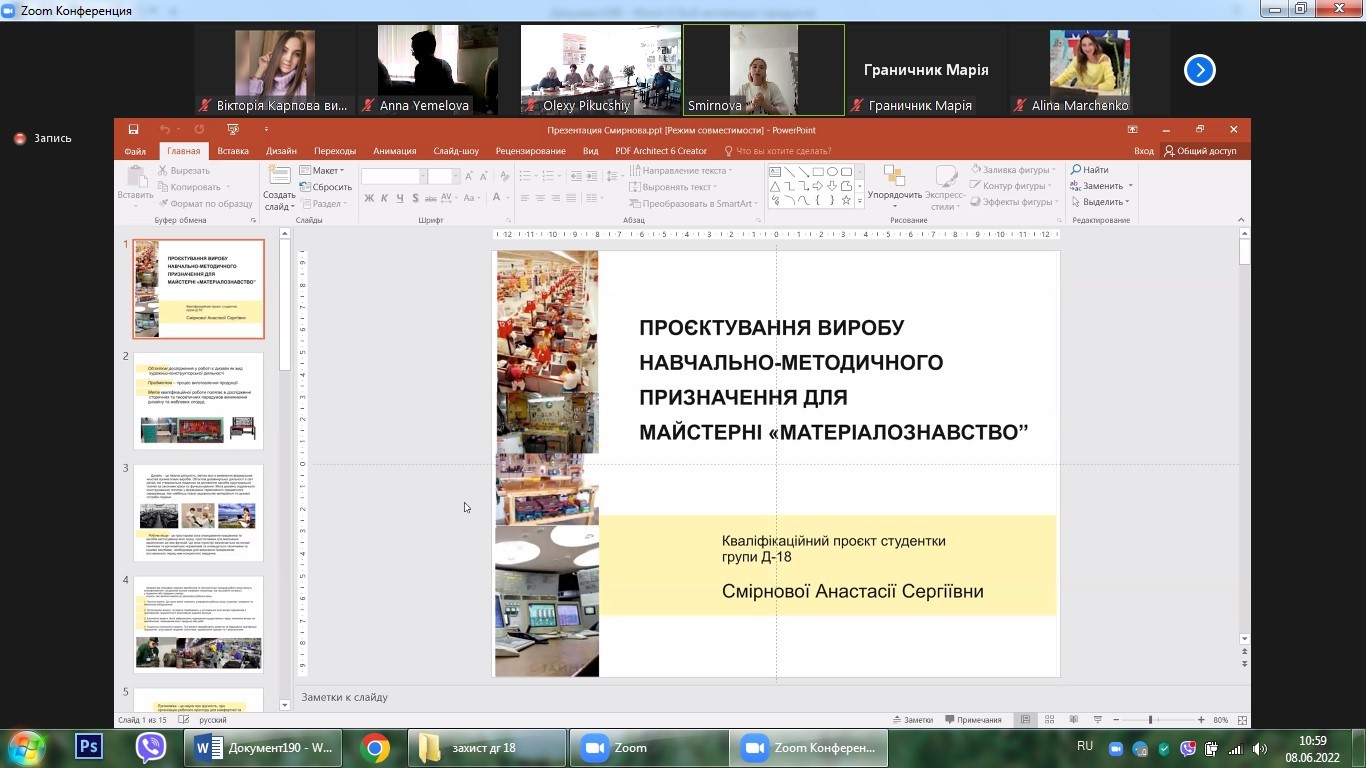Zoom in with plus button
The width and height of the screenshot is (1366, 768).
(x=1201, y=720)
